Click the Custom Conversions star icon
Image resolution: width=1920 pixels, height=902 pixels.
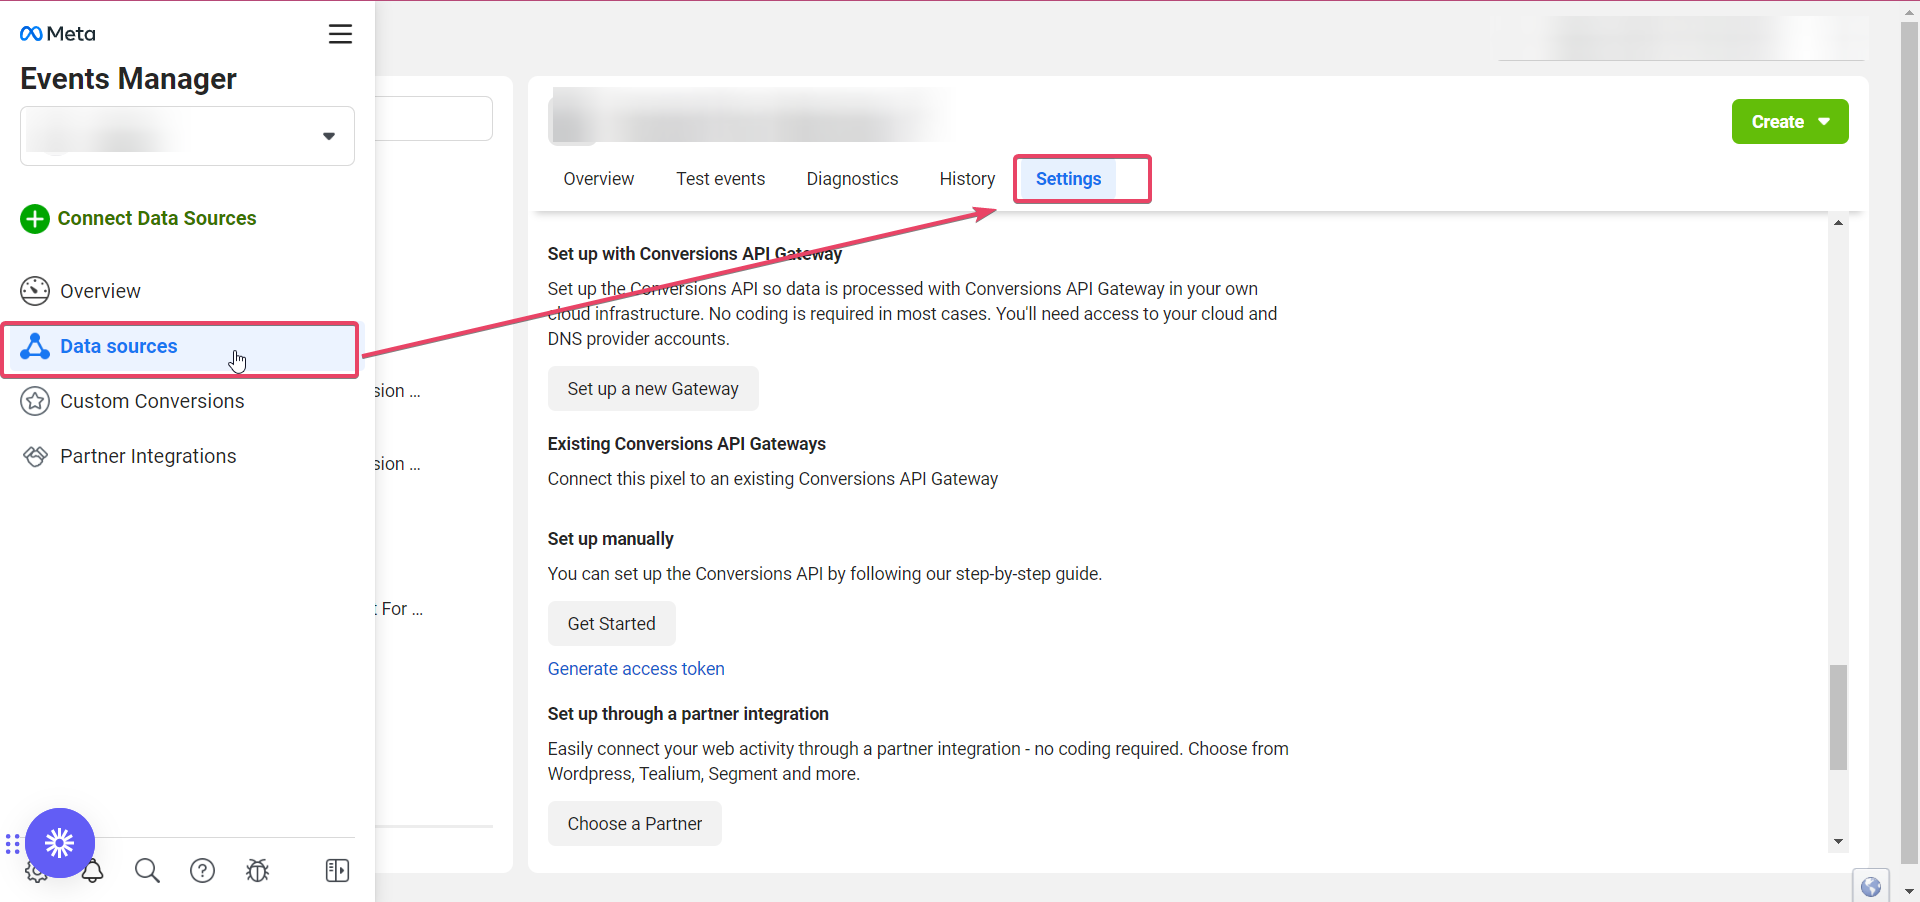[x=35, y=401]
